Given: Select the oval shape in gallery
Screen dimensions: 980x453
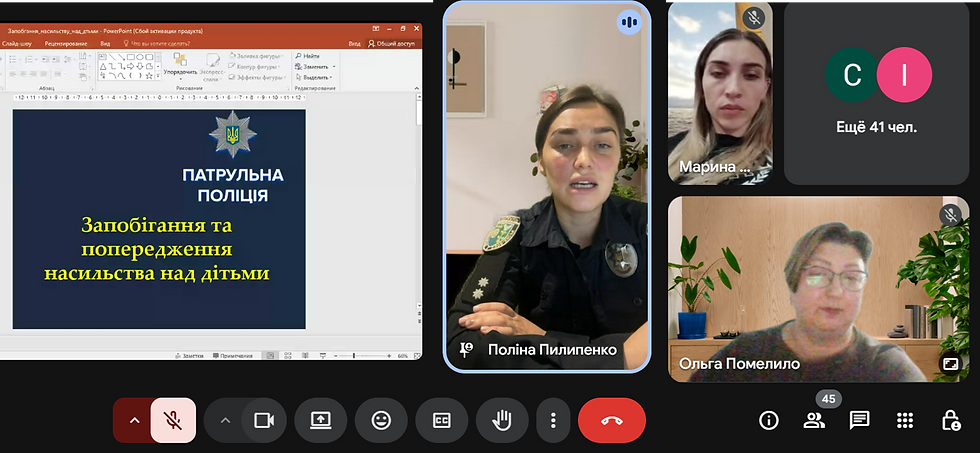Looking at the screenshot, I should (139, 57).
